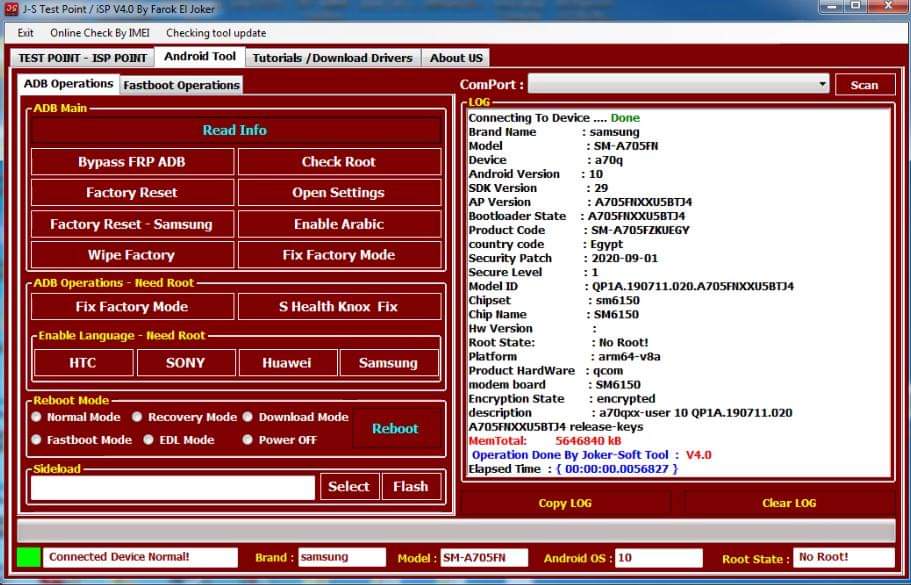This screenshot has width=911, height=585.
Task: Apply S Health Knox Fix
Action: click(339, 306)
